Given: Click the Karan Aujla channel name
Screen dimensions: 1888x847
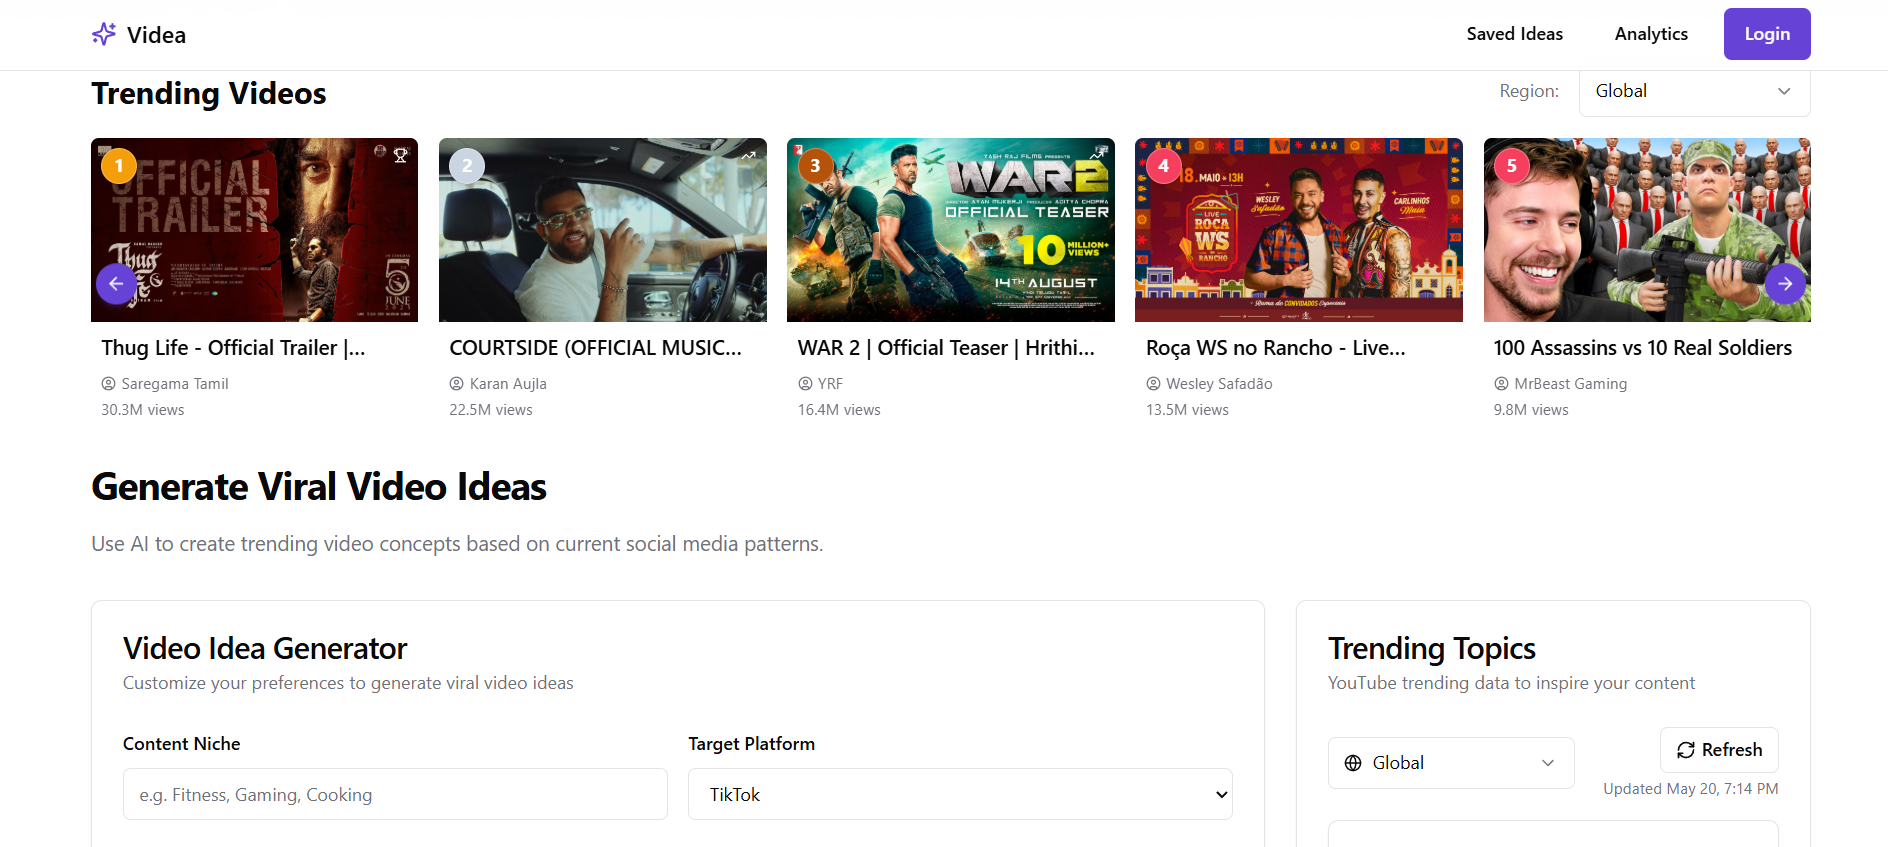Looking at the screenshot, I should pyautogui.click(x=508, y=384).
